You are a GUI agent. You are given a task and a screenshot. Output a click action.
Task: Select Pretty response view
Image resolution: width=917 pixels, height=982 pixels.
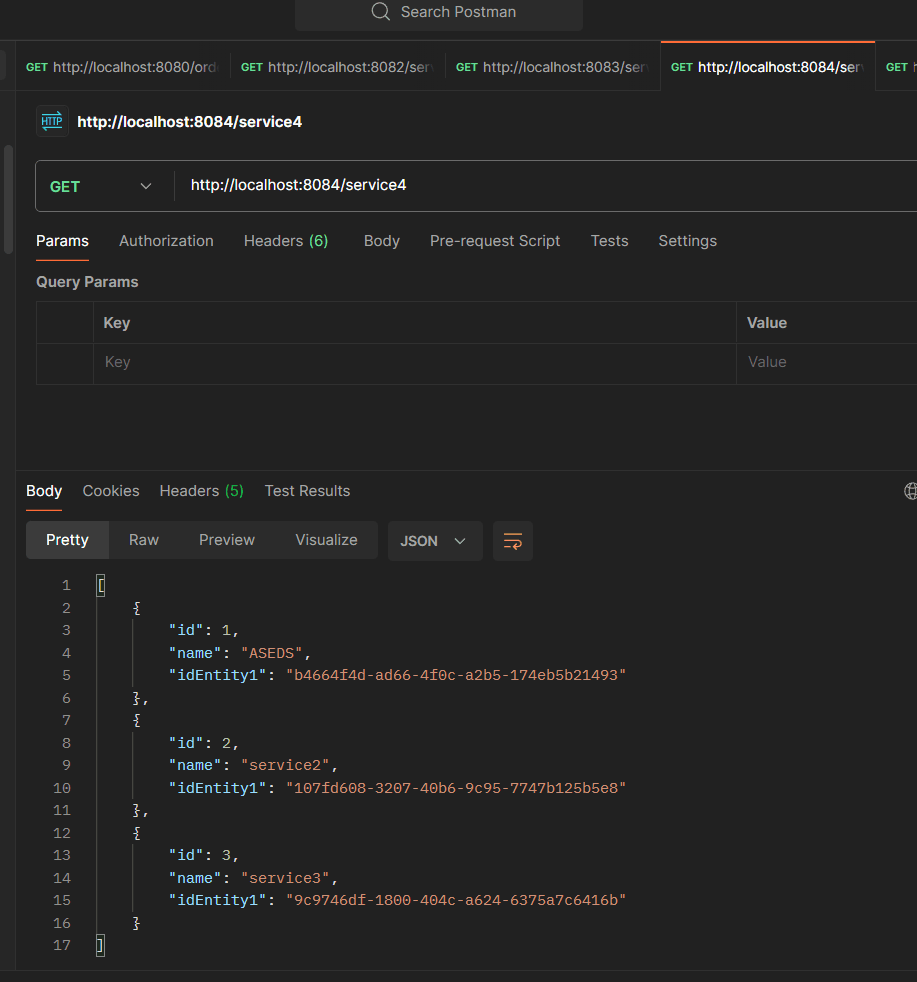pyautogui.click(x=67, y=540)
